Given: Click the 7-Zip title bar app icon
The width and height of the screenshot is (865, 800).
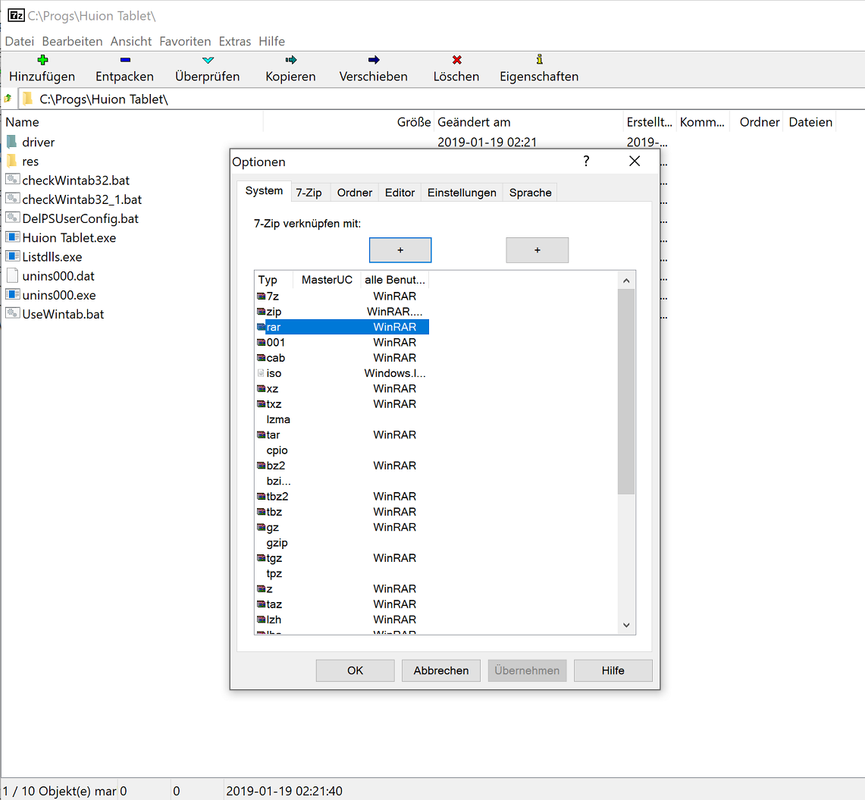Looking at the screenshot, I should click(15, 15).
